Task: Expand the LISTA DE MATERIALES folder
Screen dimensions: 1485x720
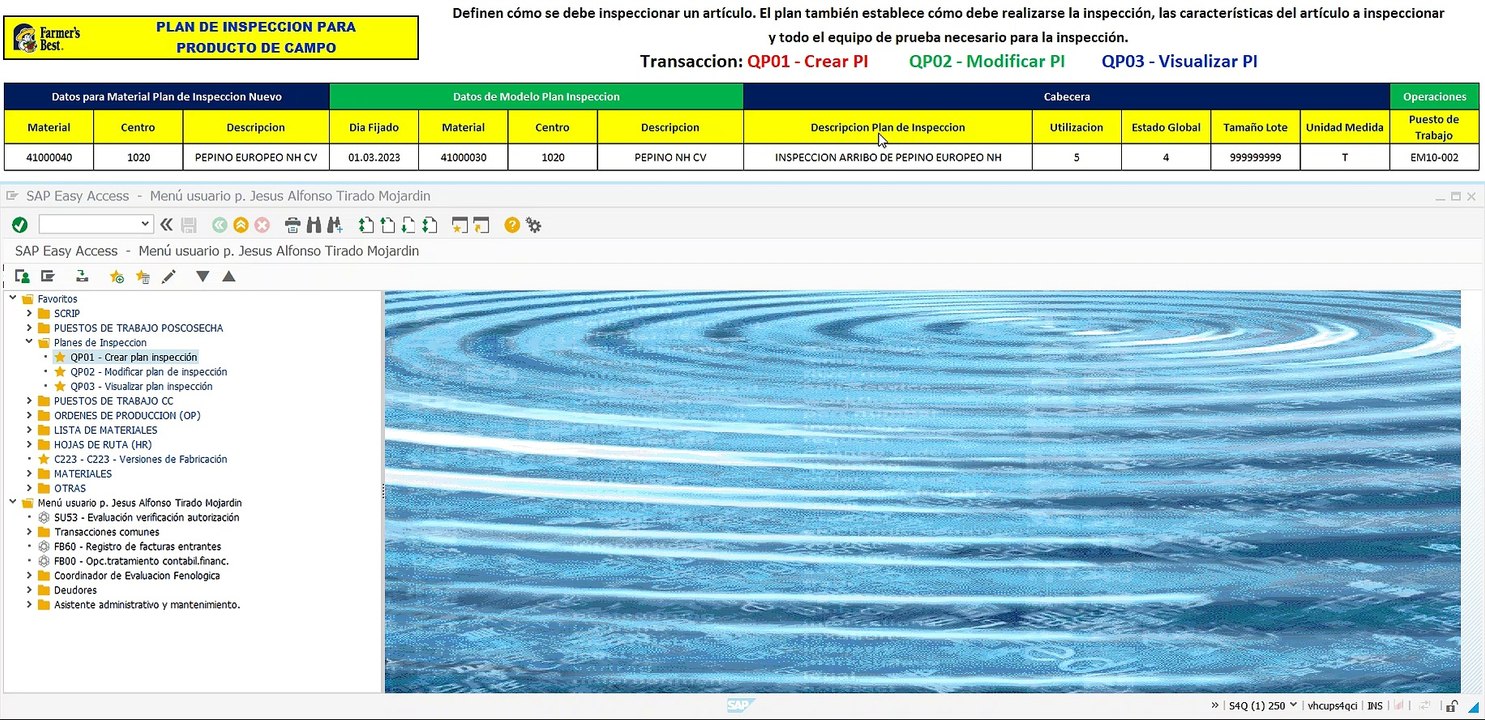Action: coord(30,430)
